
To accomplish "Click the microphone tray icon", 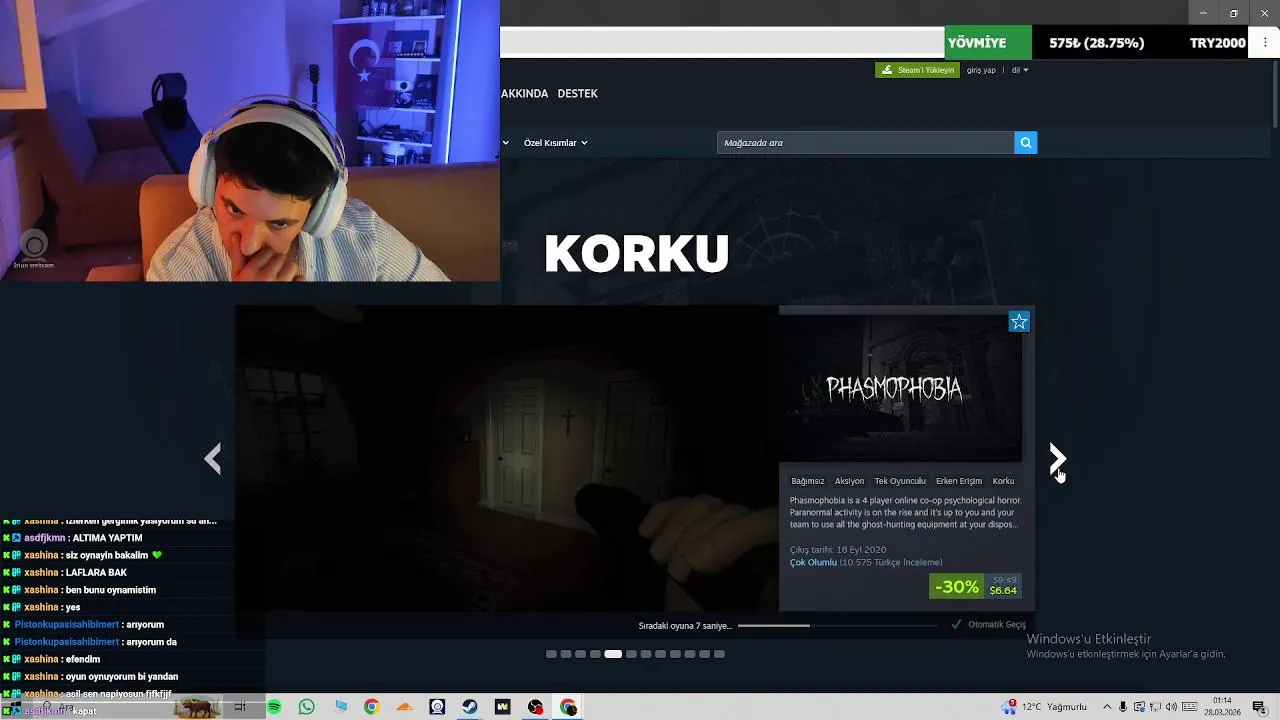I will [1123, 707].
